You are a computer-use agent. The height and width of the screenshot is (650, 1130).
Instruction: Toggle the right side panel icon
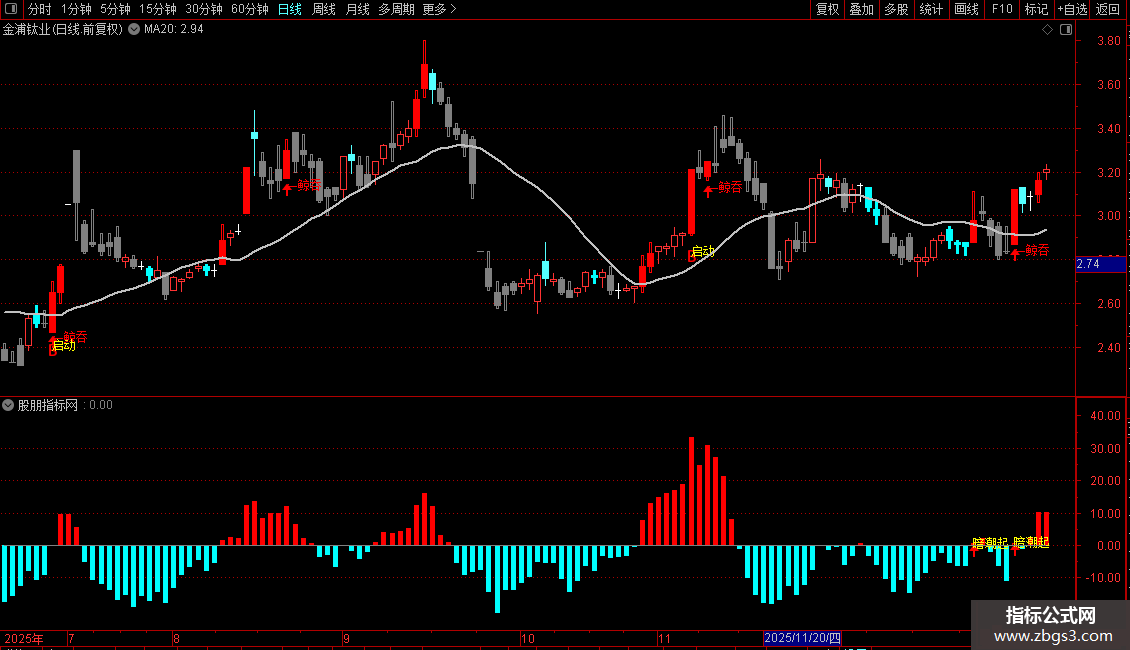click(1066, 30)
